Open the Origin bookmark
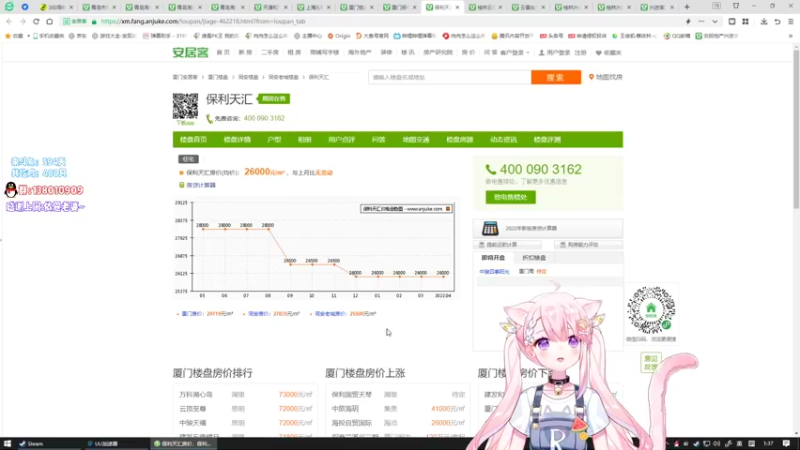 (339, 36)
